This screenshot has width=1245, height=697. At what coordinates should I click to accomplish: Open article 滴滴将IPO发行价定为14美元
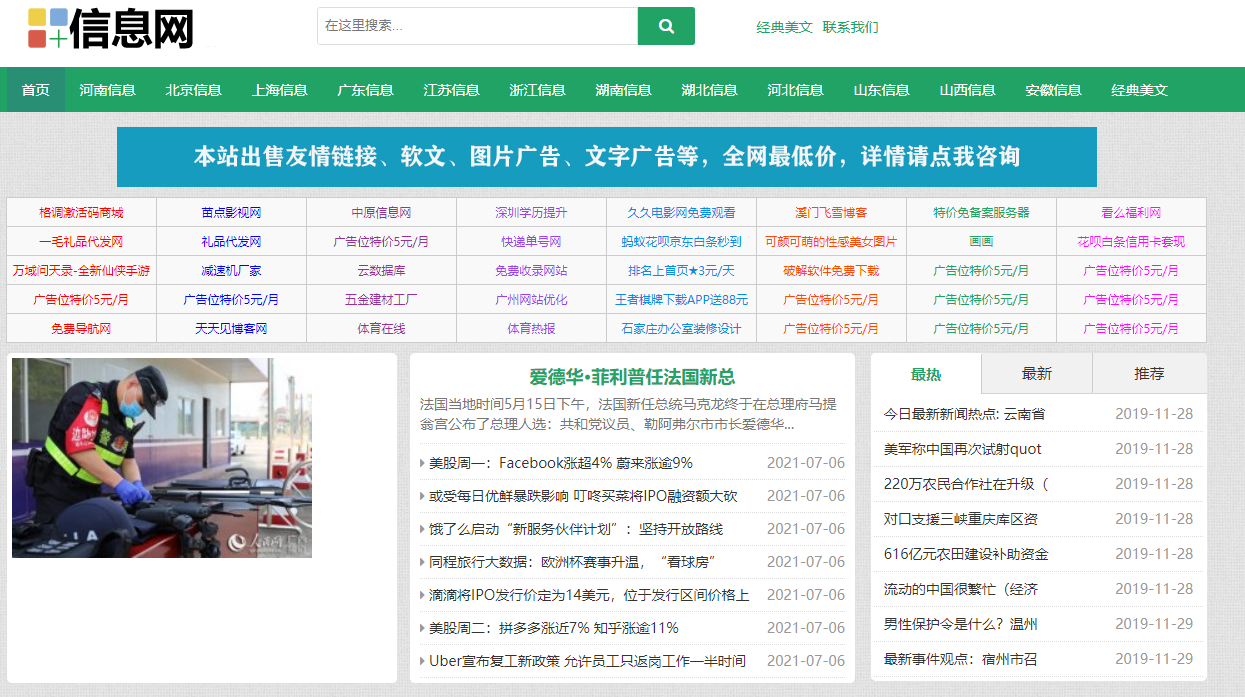(589, 595)
